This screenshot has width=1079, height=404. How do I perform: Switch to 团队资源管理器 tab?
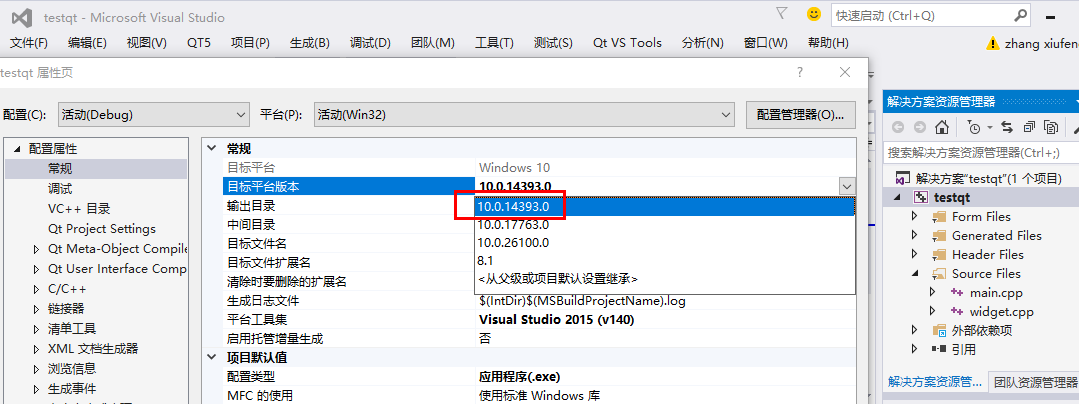(x=1033, y=382)
